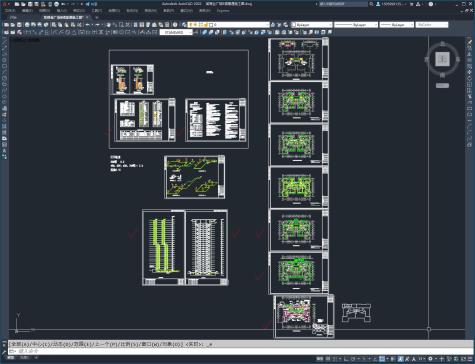Image resolution: width=475 pixels, height=364 pixels.
Task: Open the QuickCalc calculator icon
Action: pyautogui.click(x=167, y=25)
